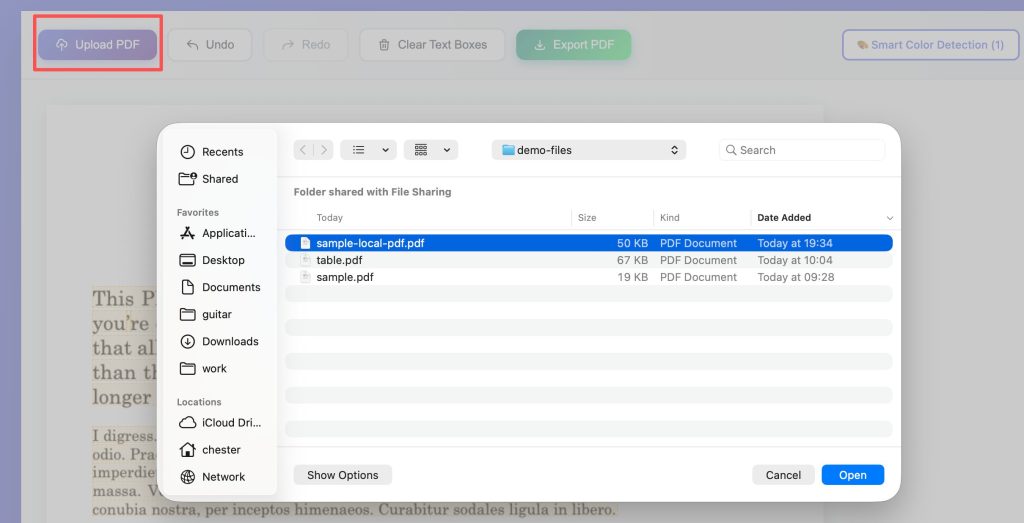
Task: Click the back navigation arrow
Action: point(303,150)
